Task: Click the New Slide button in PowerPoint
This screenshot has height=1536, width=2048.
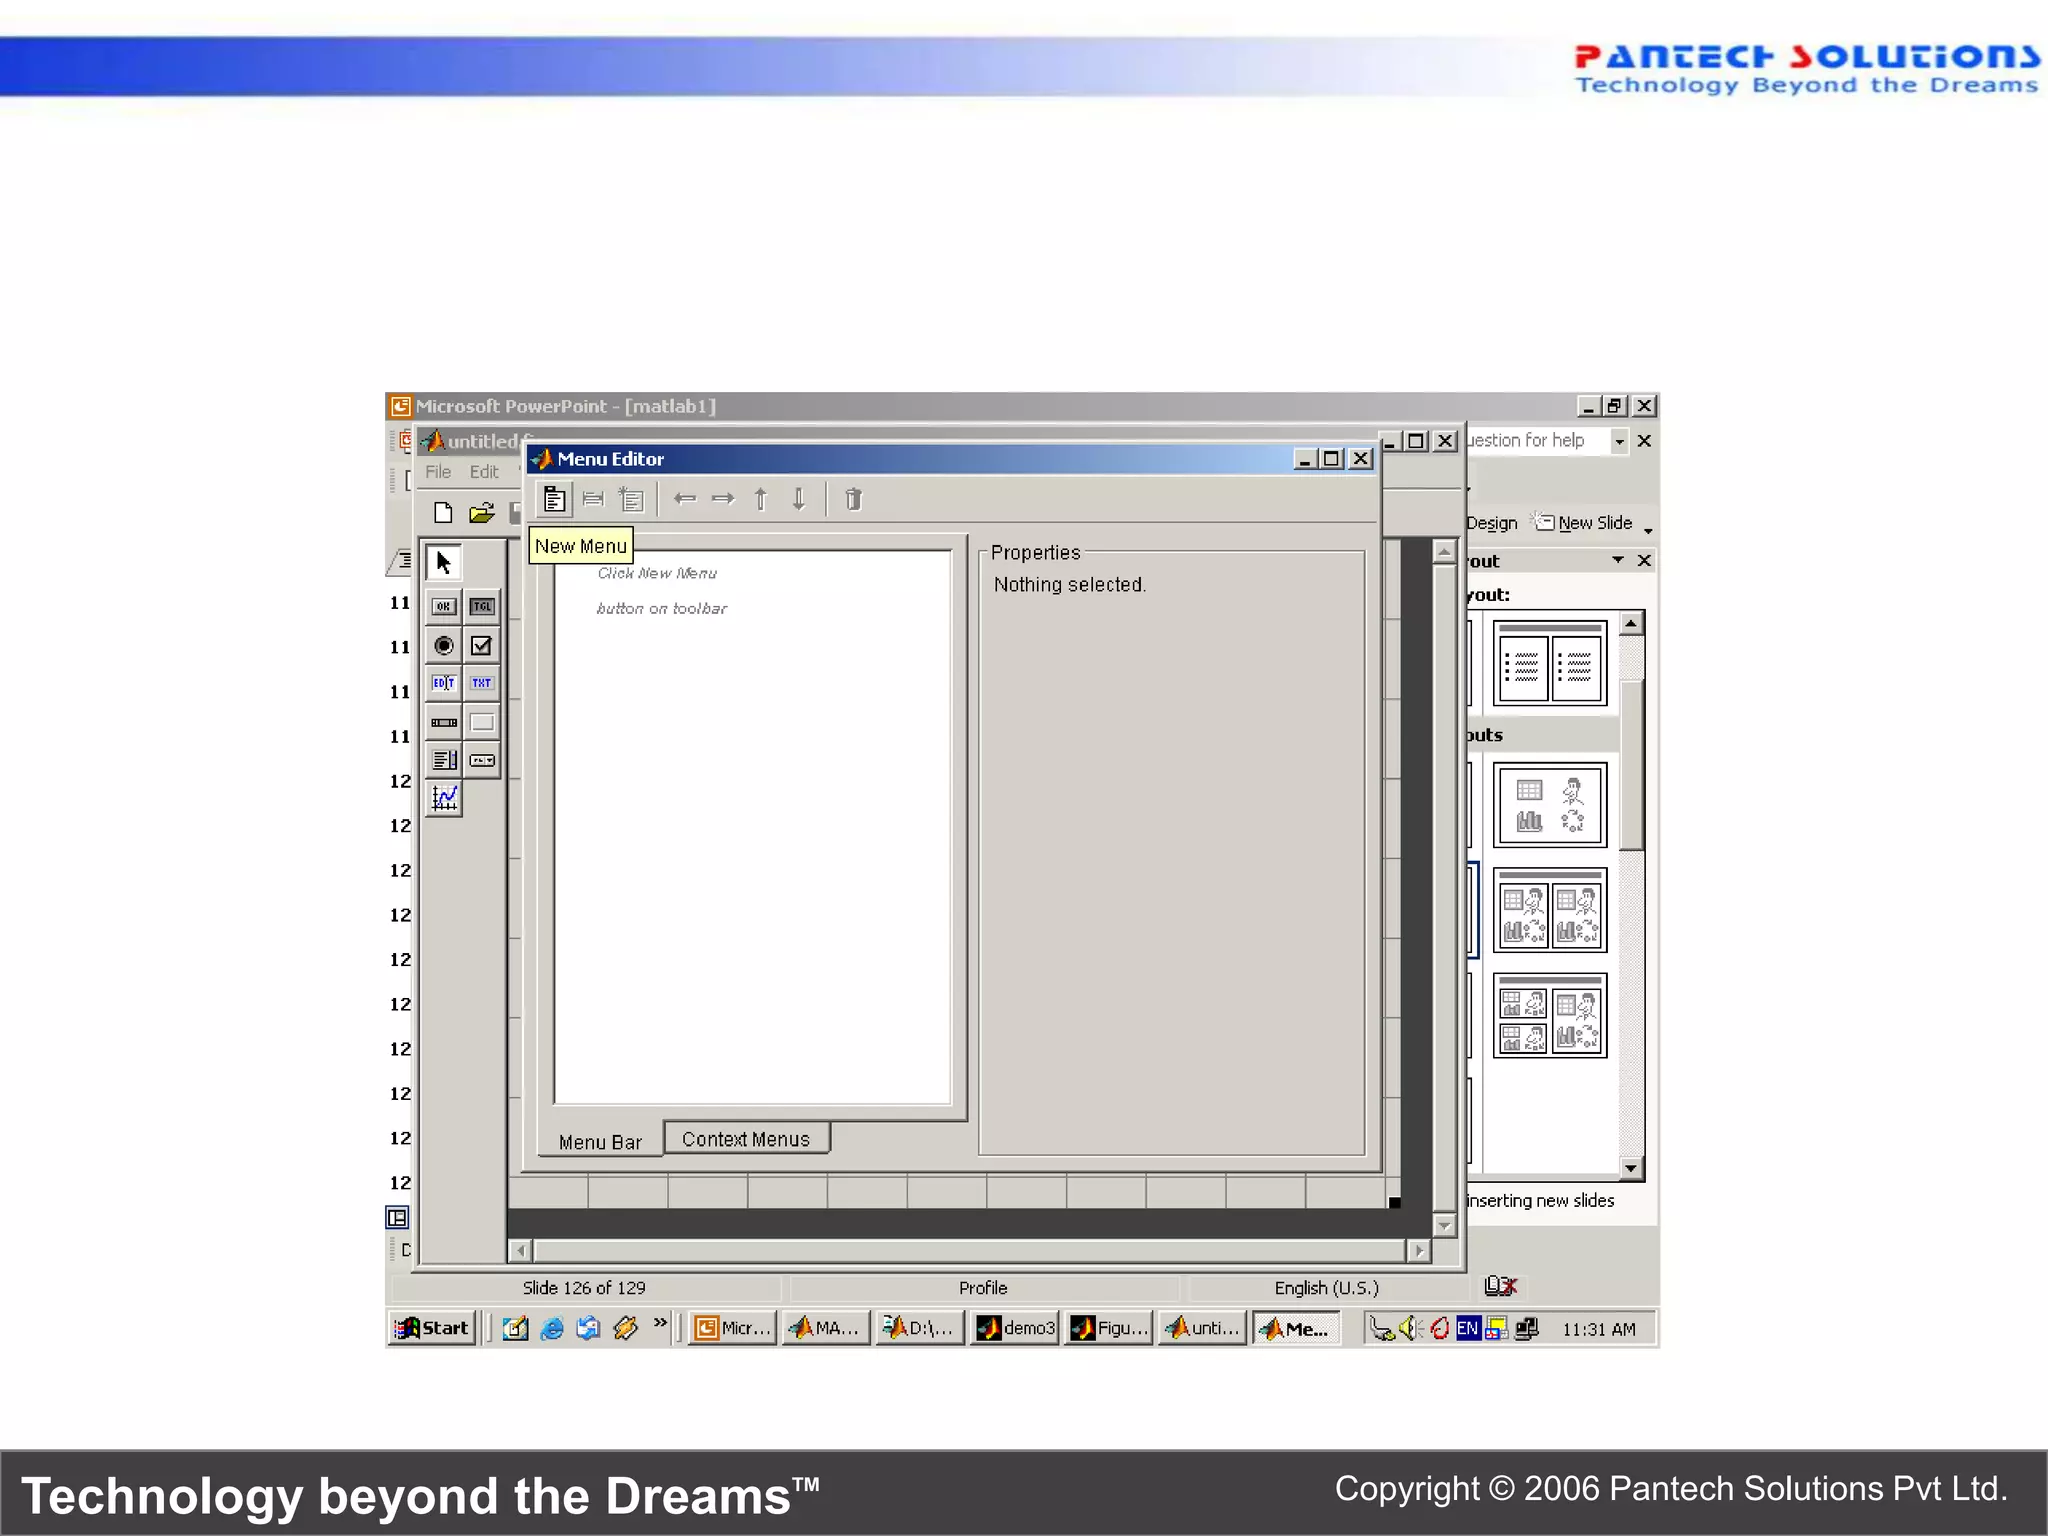Action: point(1584,522)
